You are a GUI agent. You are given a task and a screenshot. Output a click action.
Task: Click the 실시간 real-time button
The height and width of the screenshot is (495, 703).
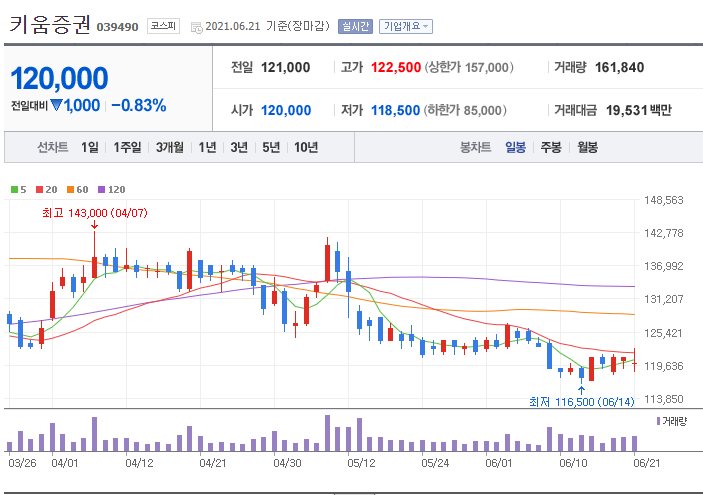[x=355, y=26]
